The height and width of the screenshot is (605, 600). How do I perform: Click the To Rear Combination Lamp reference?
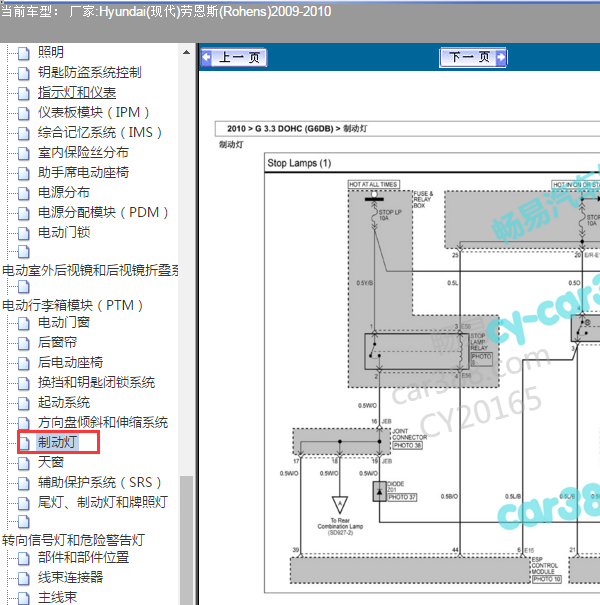point(340,526)
